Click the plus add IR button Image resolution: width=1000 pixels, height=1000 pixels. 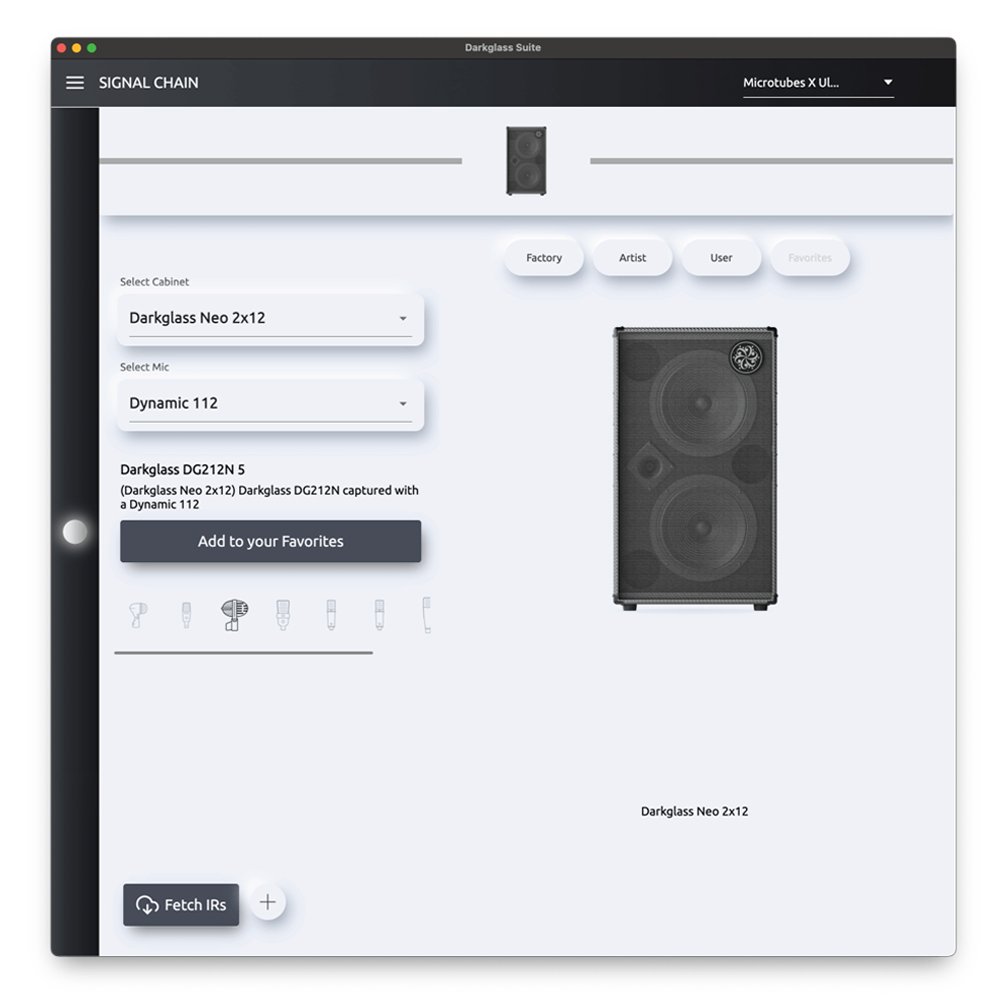click(x=268, y=902)
